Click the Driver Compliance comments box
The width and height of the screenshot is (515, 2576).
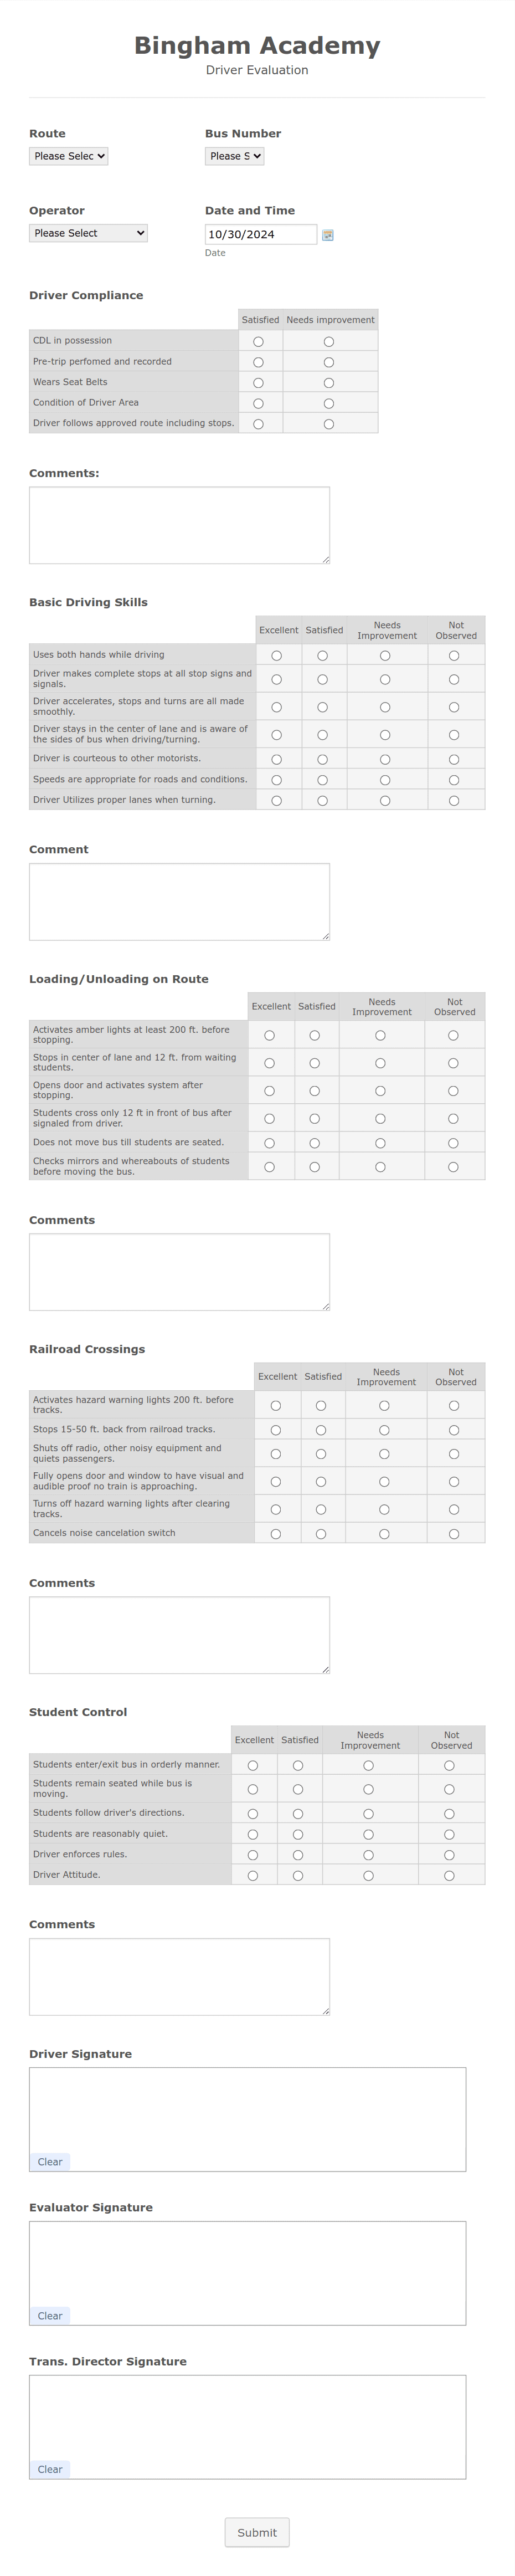[178, 523]
